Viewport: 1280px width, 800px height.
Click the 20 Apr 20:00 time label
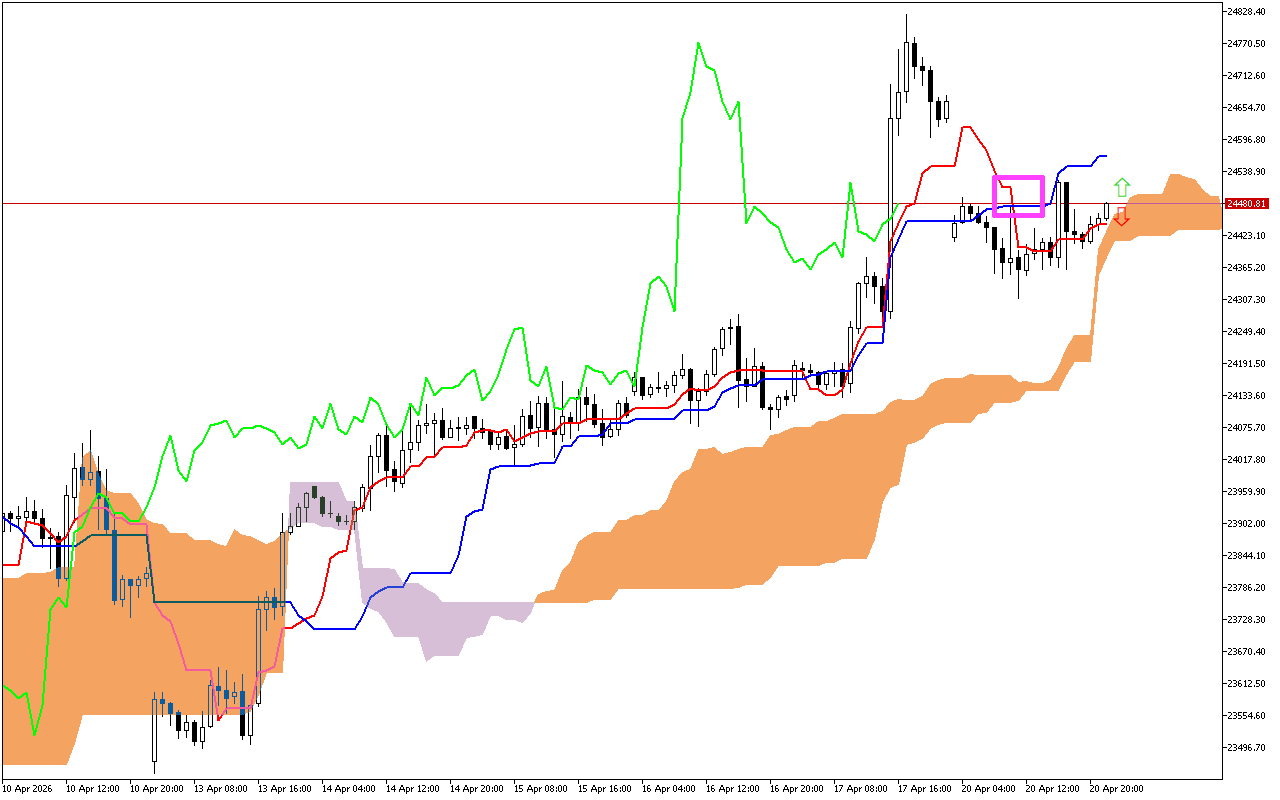tap(1116, 788)
